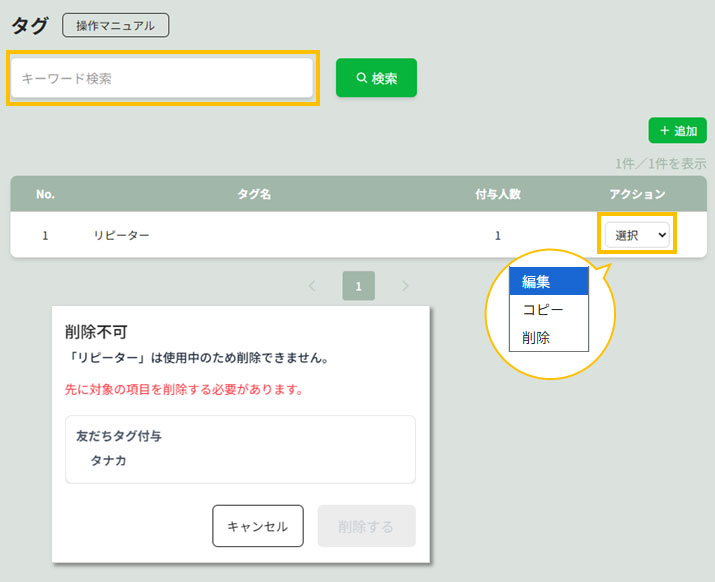This screenshot has height=582, width=715.
Task: Expand the 選択 action dropdown
Action: point(637,235)
